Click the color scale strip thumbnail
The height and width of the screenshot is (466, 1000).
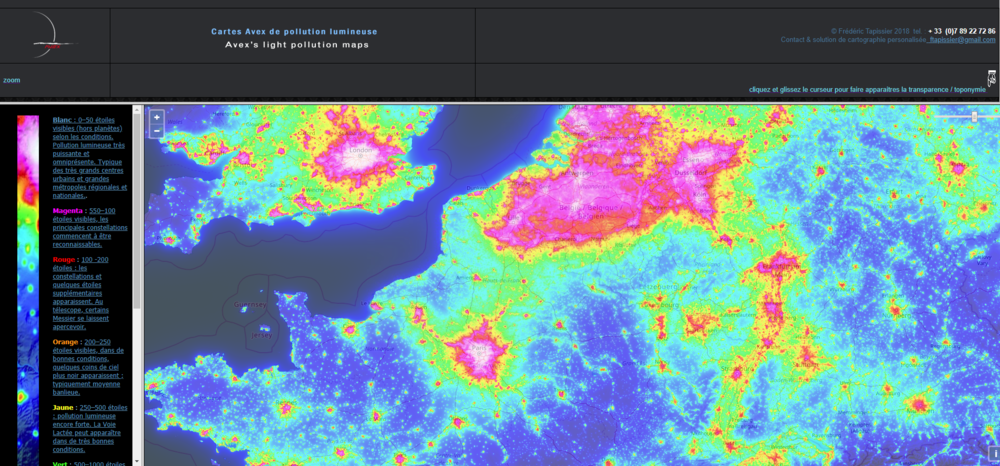click(28, 291)
